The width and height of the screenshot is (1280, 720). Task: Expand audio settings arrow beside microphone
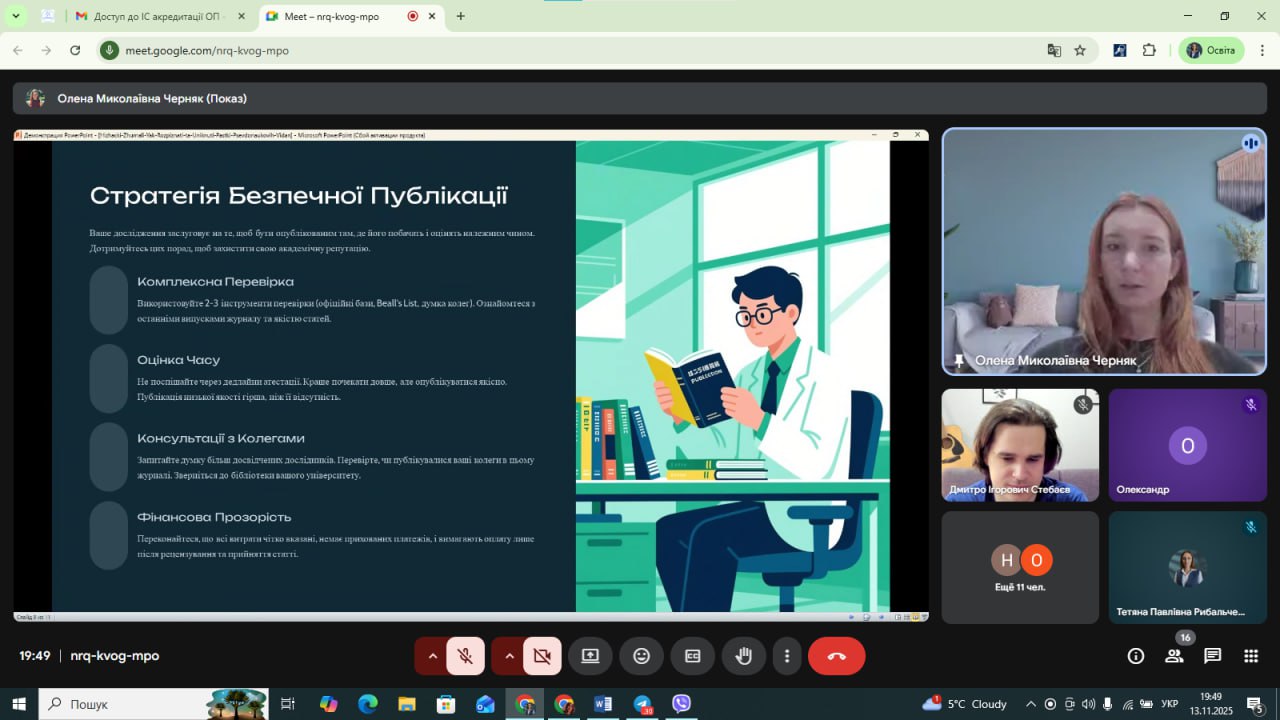432,656
